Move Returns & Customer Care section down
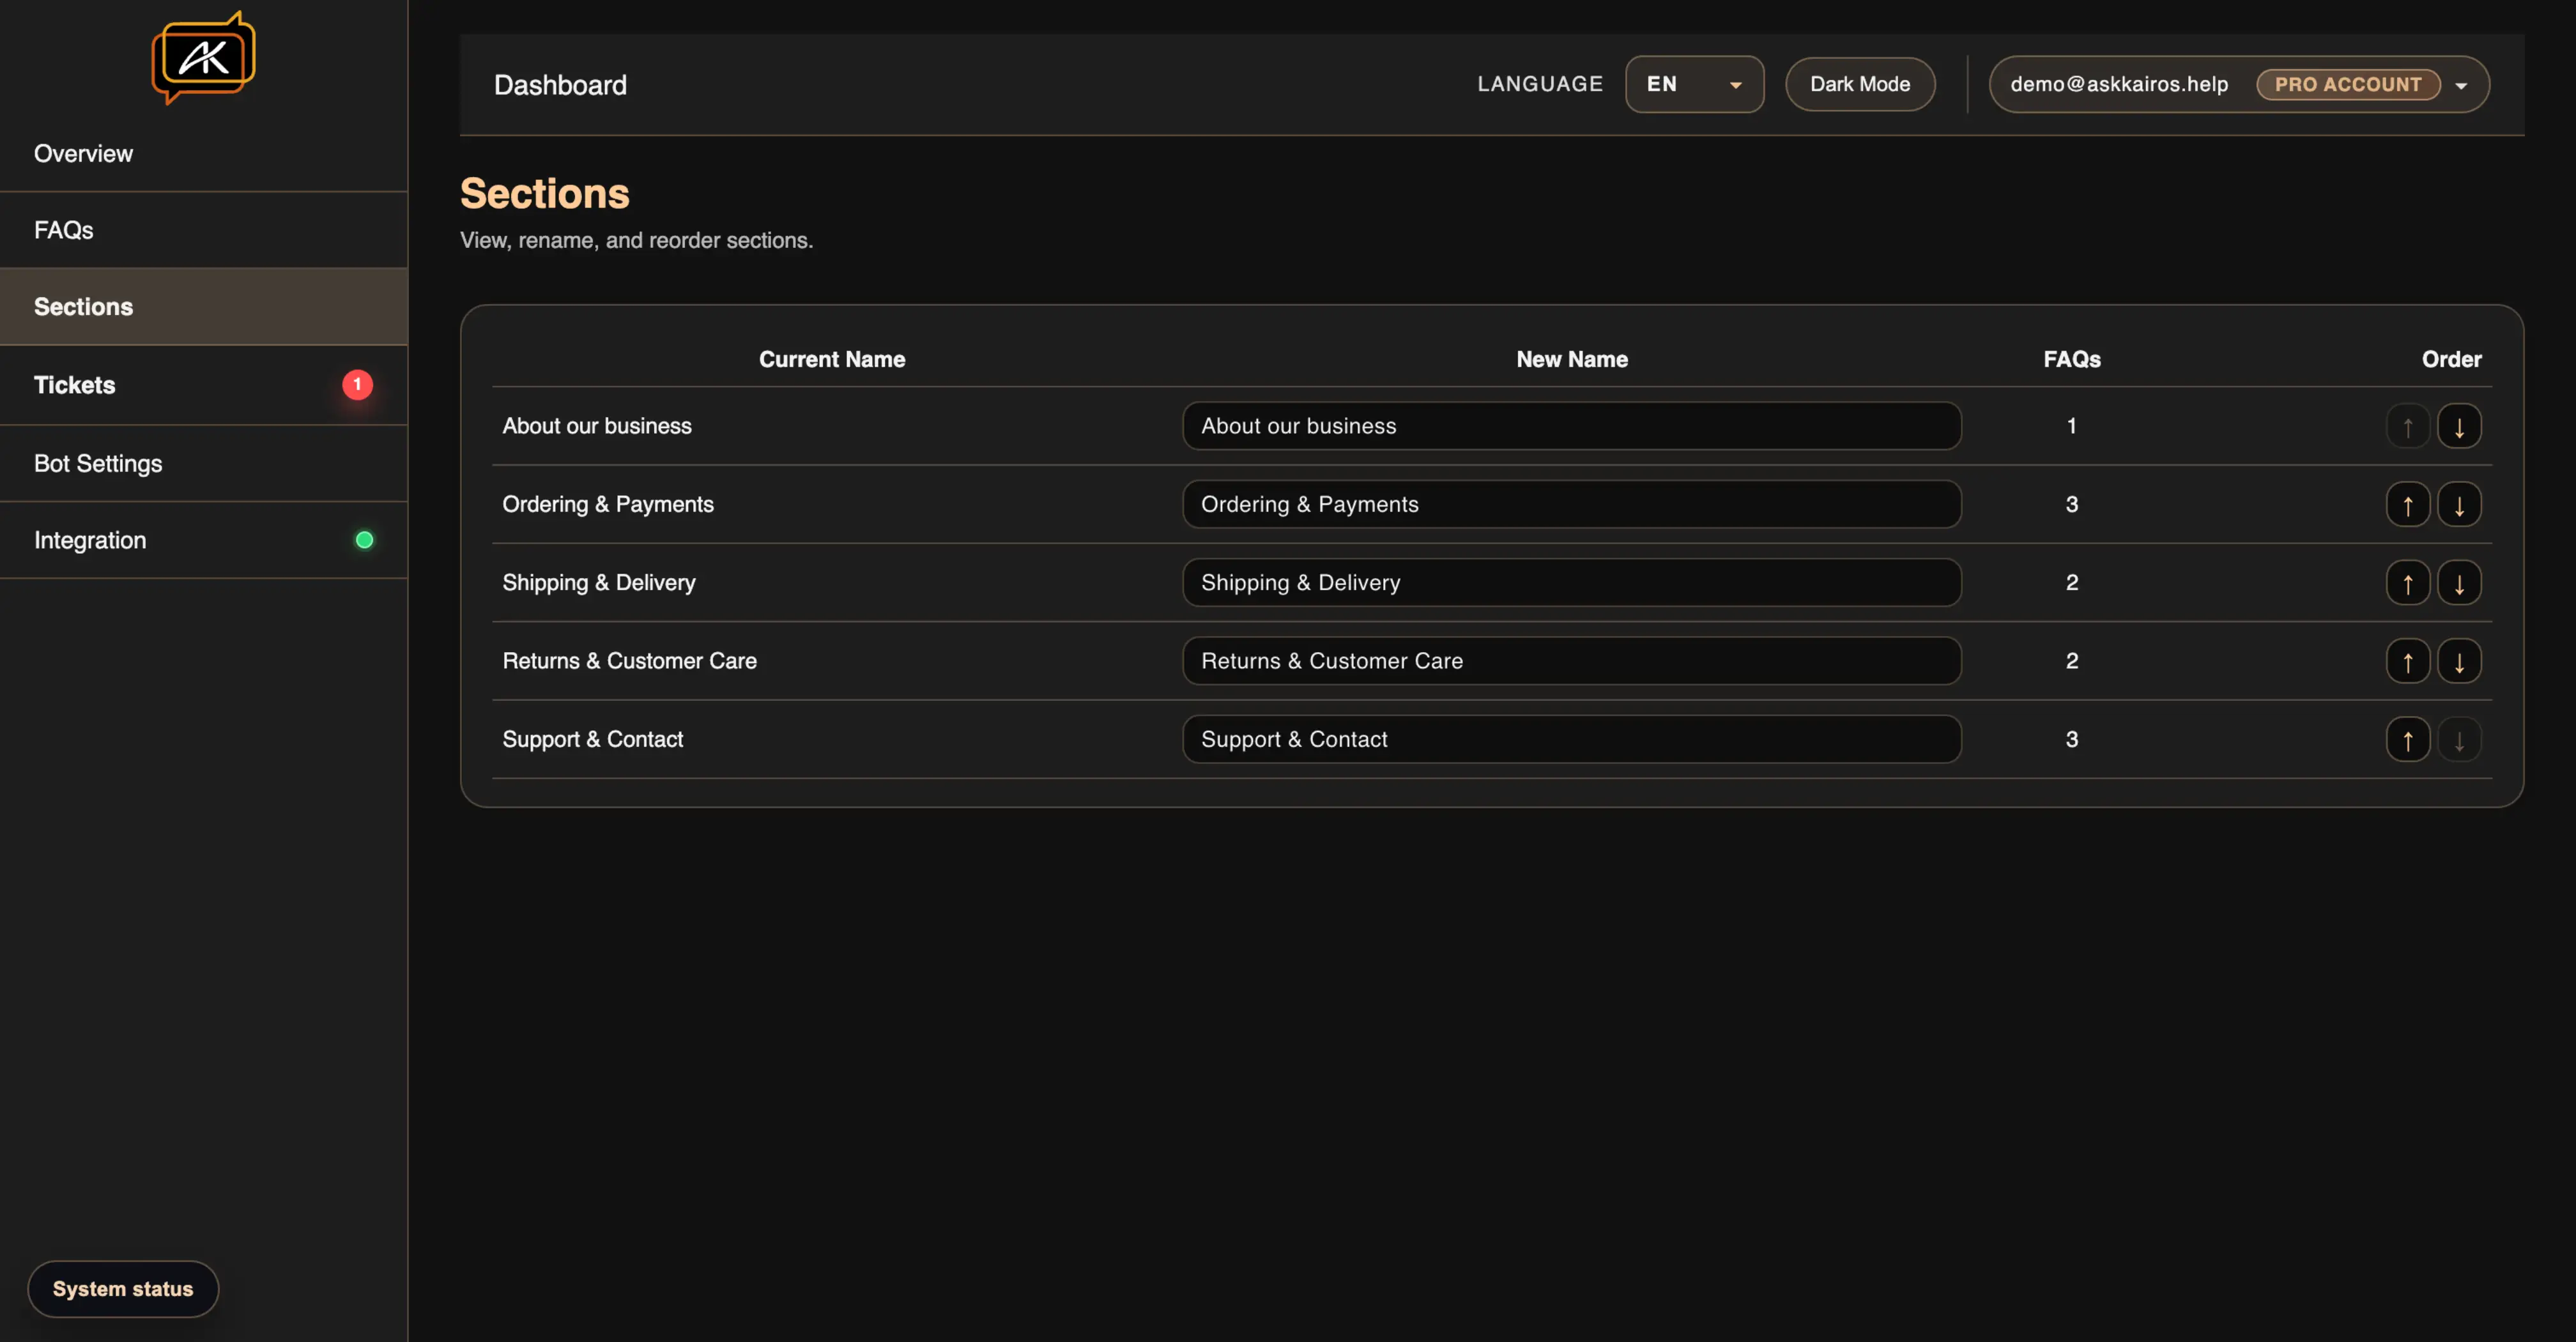The width and height of the screenshot is (2576, 1342). click(2458, 661)
